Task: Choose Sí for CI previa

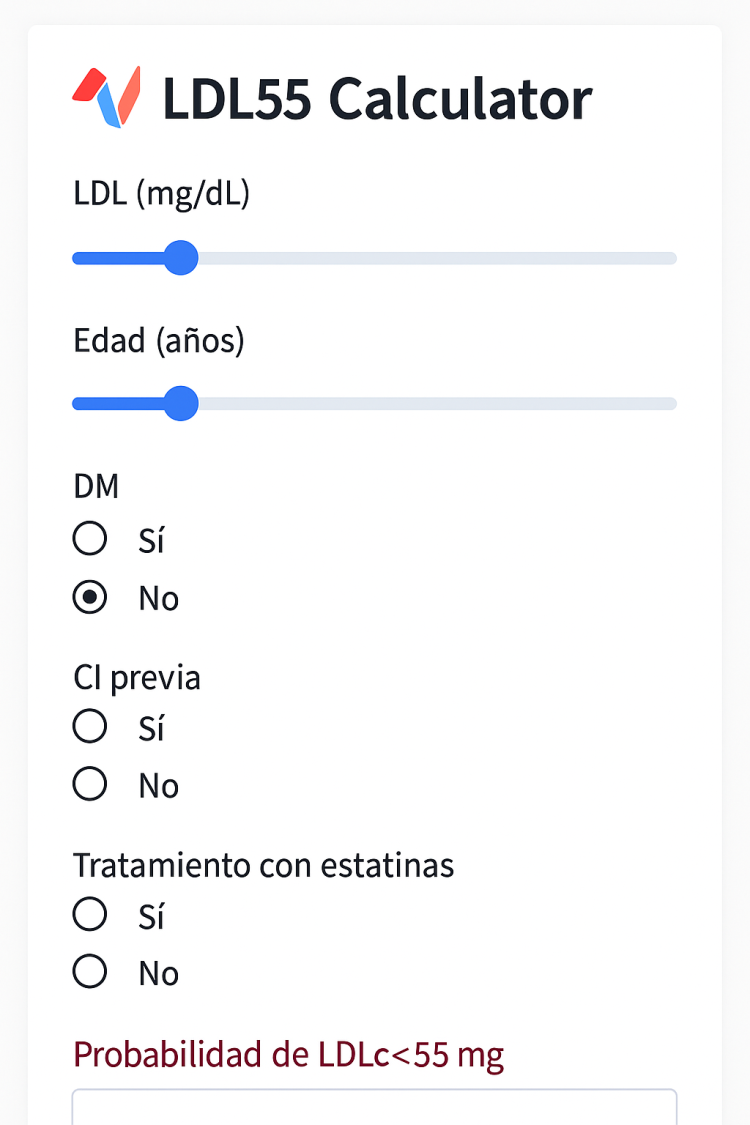Action: pyautogui.click(x=90, y=727)
